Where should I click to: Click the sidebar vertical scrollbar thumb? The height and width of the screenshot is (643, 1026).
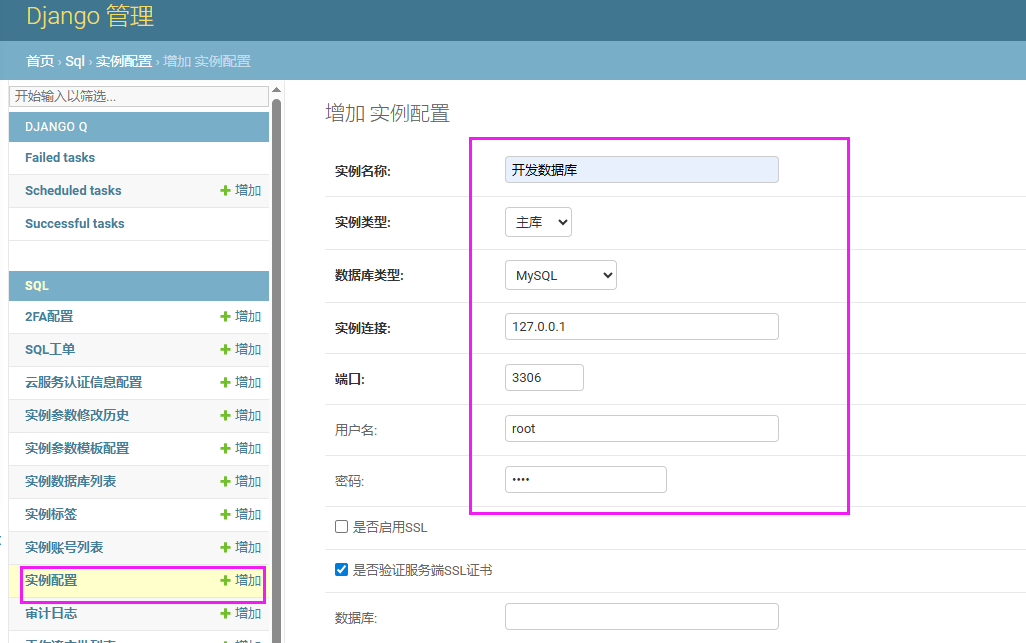277,370
